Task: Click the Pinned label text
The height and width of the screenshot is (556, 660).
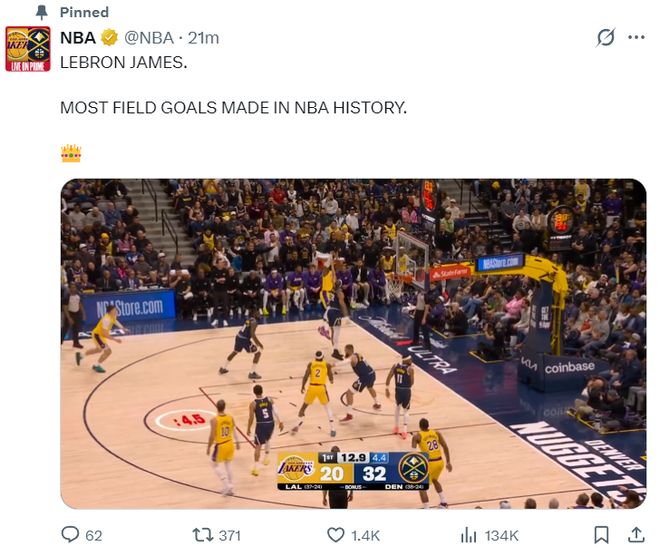Action: pyautogui.click(x=84, y=12)
